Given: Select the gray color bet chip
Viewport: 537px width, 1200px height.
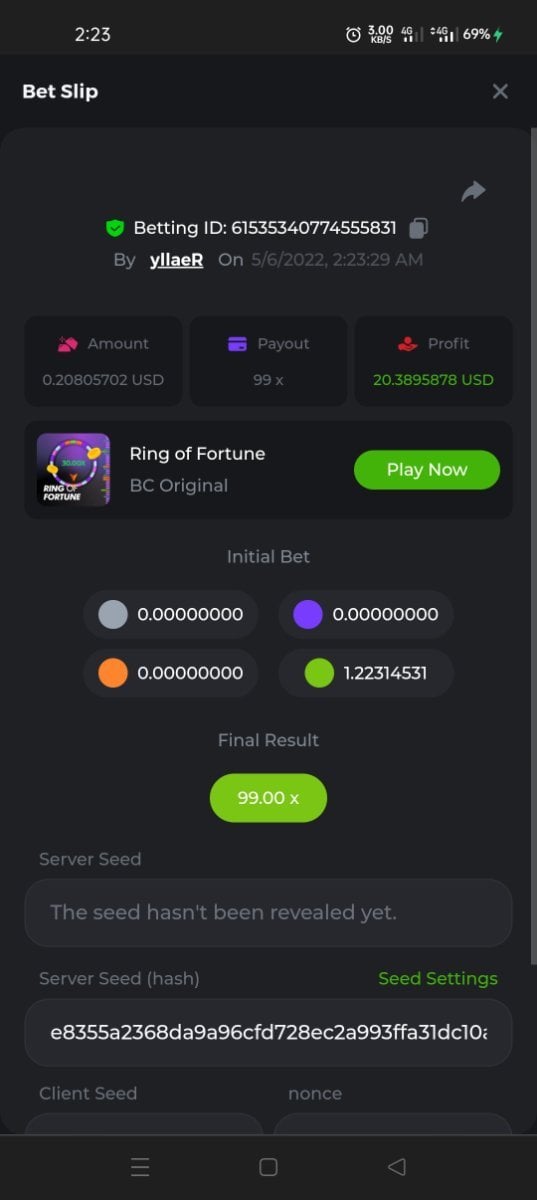Looking at the screenshot, I should click(x=170, y=614).
